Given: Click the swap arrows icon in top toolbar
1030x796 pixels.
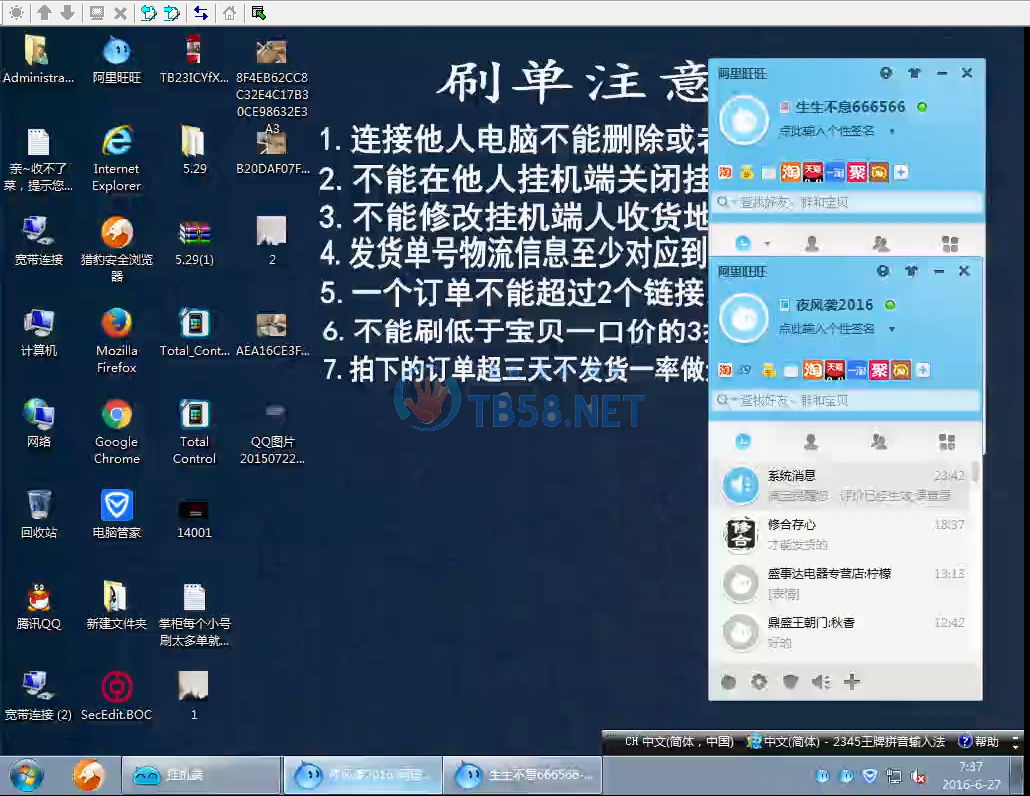Looking at the screenshot, I should point(200,12).
